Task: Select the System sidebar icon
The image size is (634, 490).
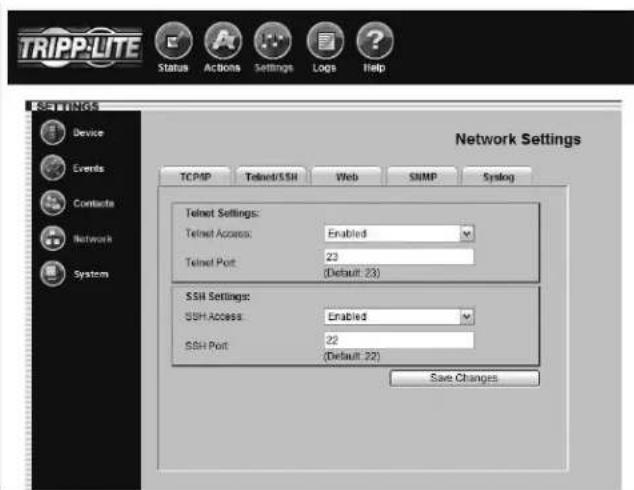Action: (x=53, y=274)
